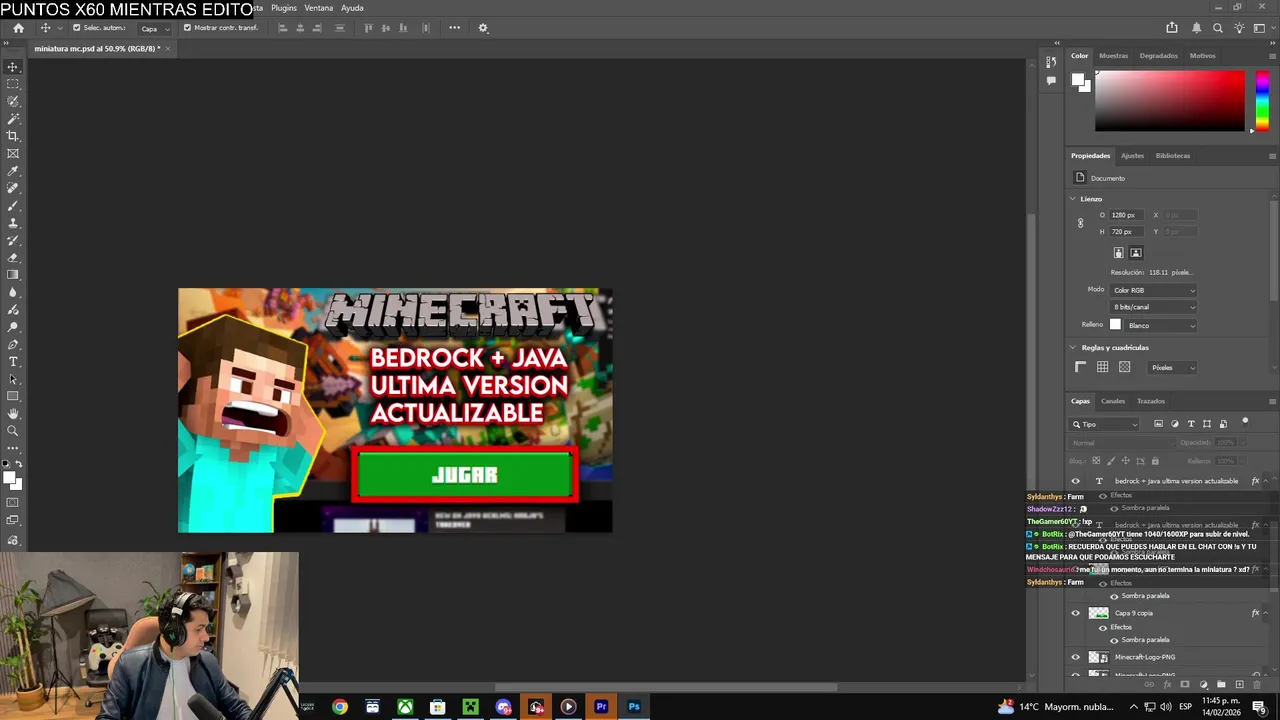Collapse the Lienzo section
This screenshot has height=720, width=1280.
tap(1073, 199)
